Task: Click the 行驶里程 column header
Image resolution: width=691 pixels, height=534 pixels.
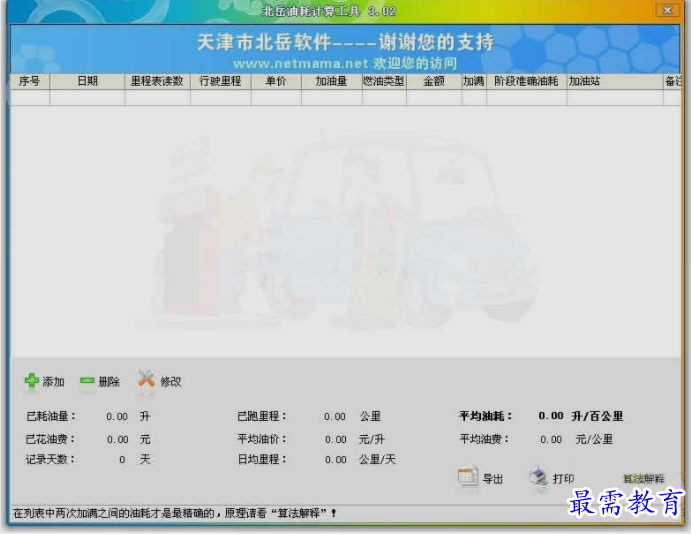Action: 220,81
